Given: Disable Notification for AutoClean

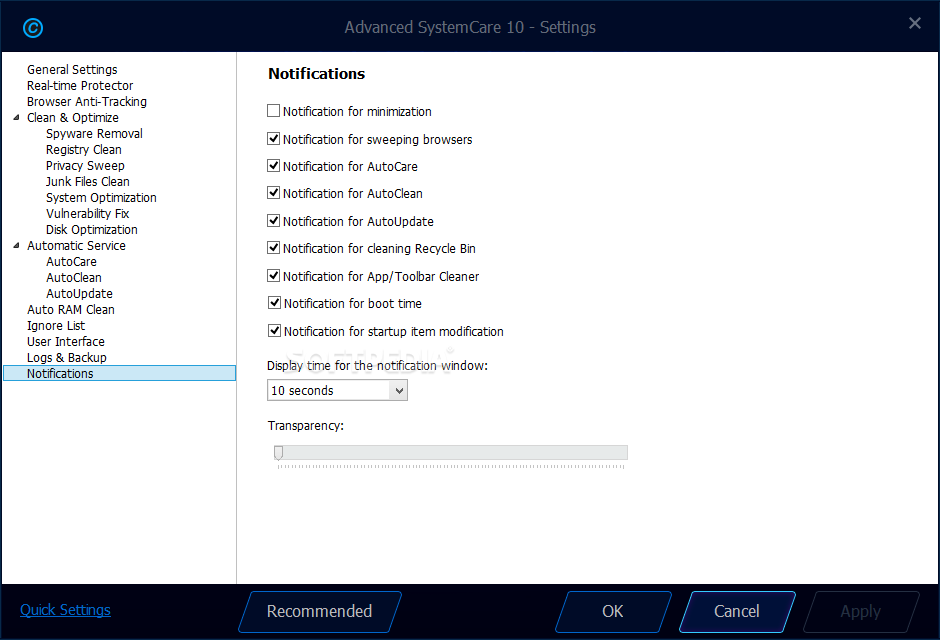Looking at the screenshot, I should pos(273,192).
